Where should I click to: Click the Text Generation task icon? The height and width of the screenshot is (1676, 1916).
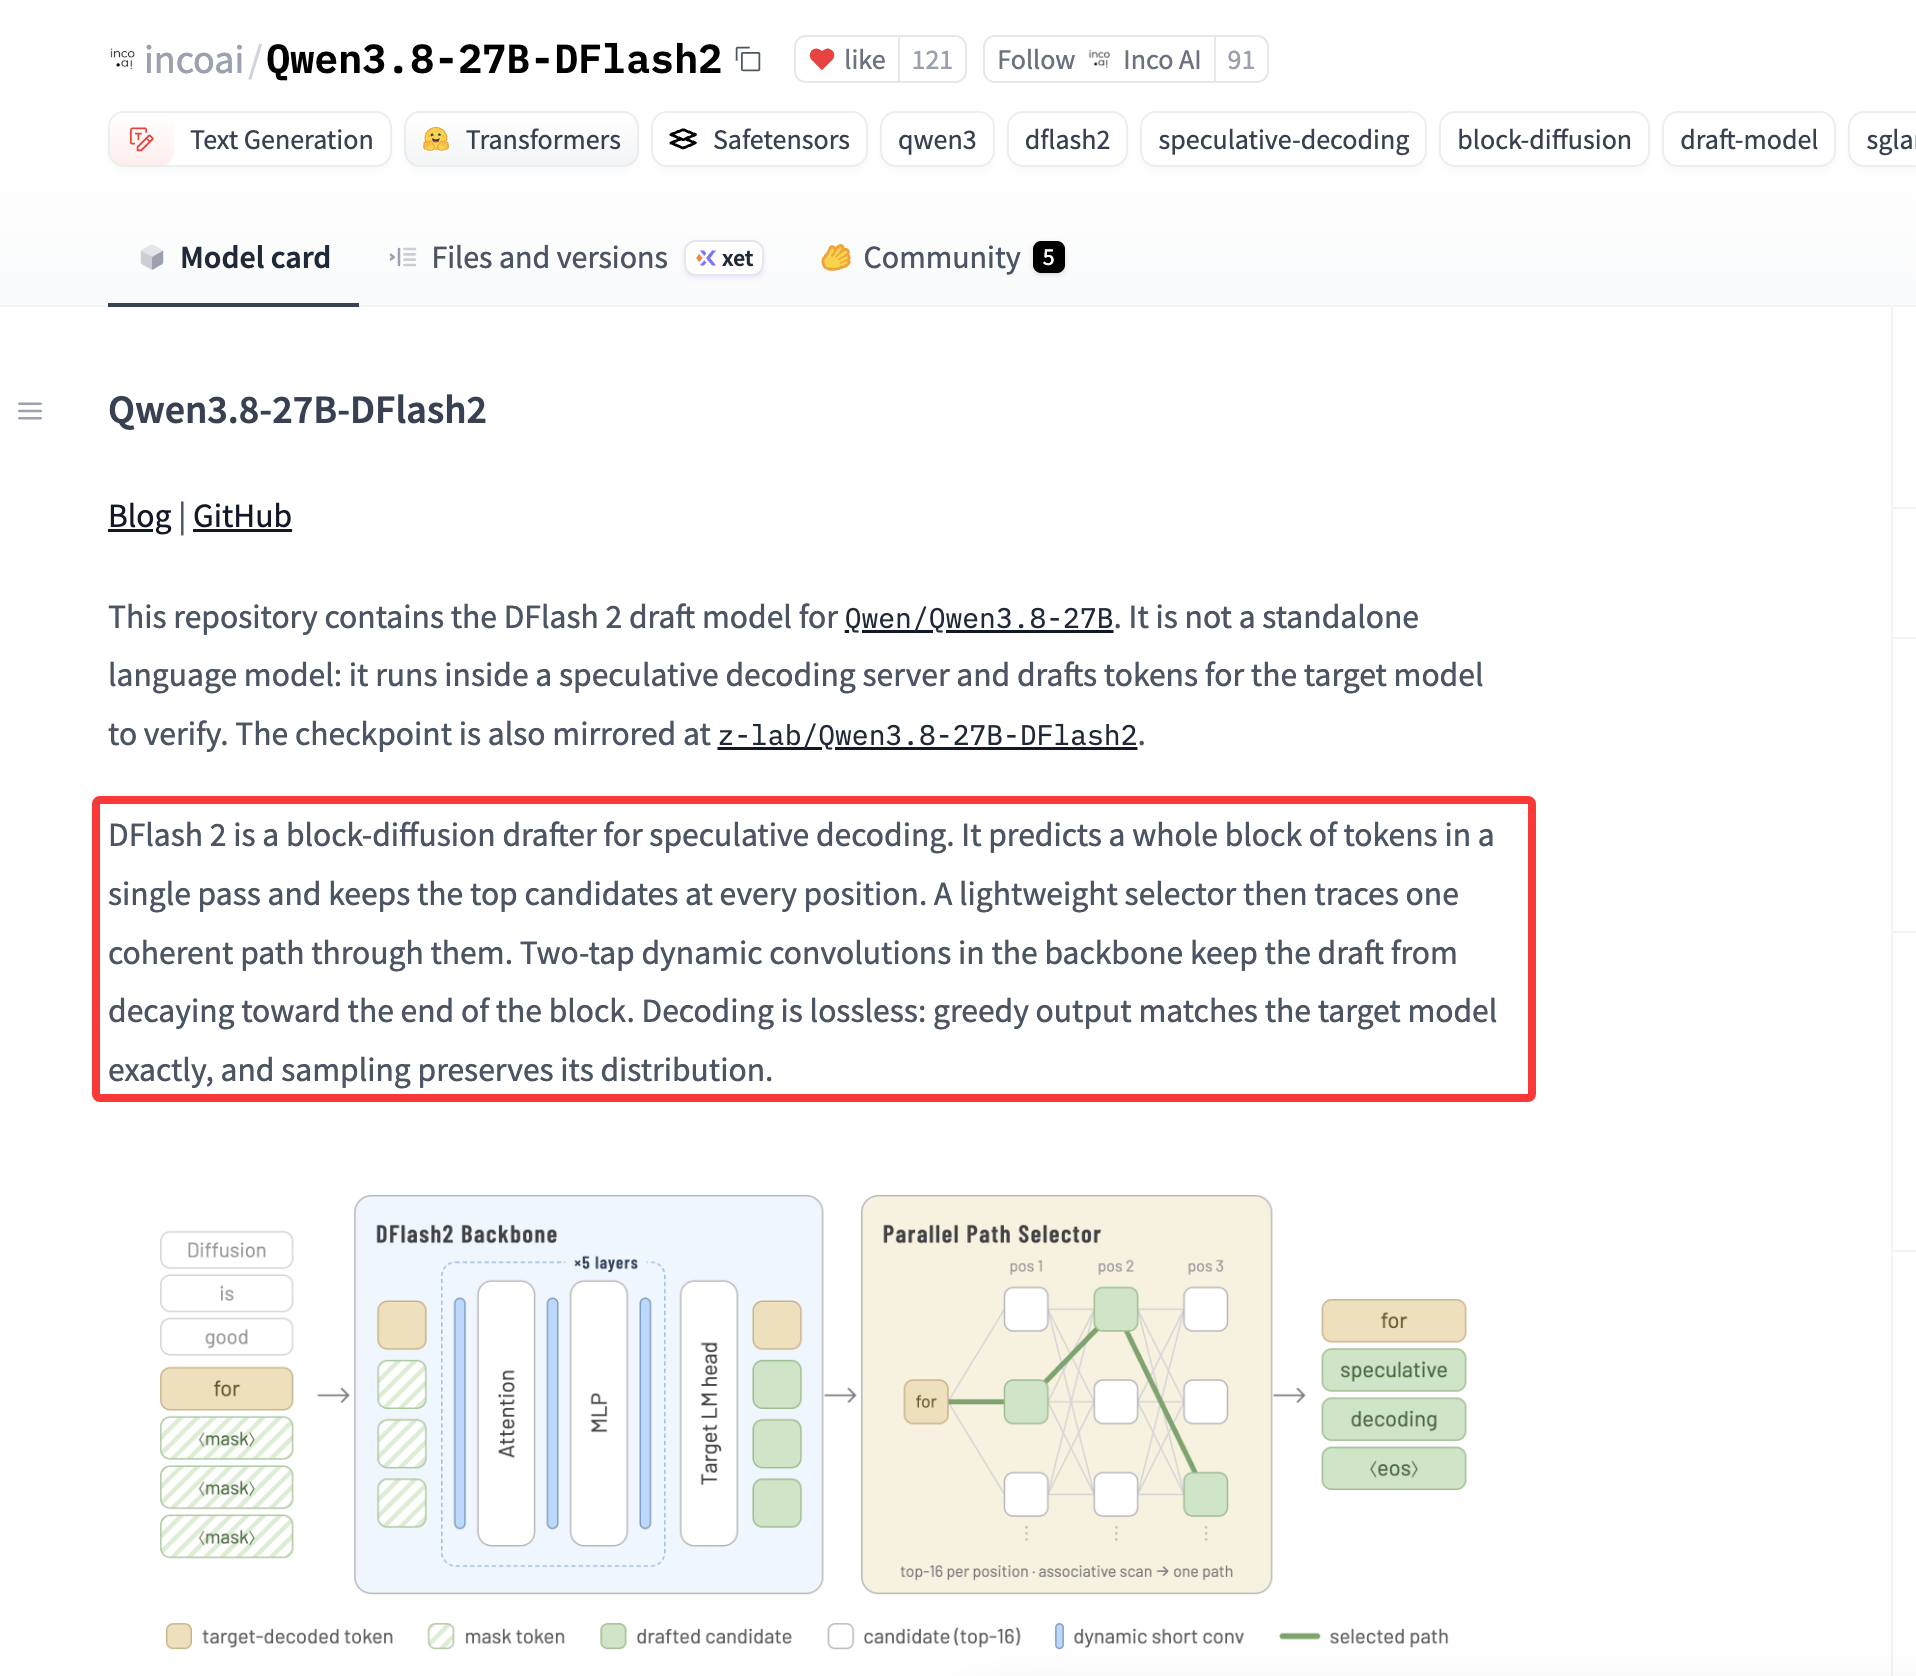[142, 140]
